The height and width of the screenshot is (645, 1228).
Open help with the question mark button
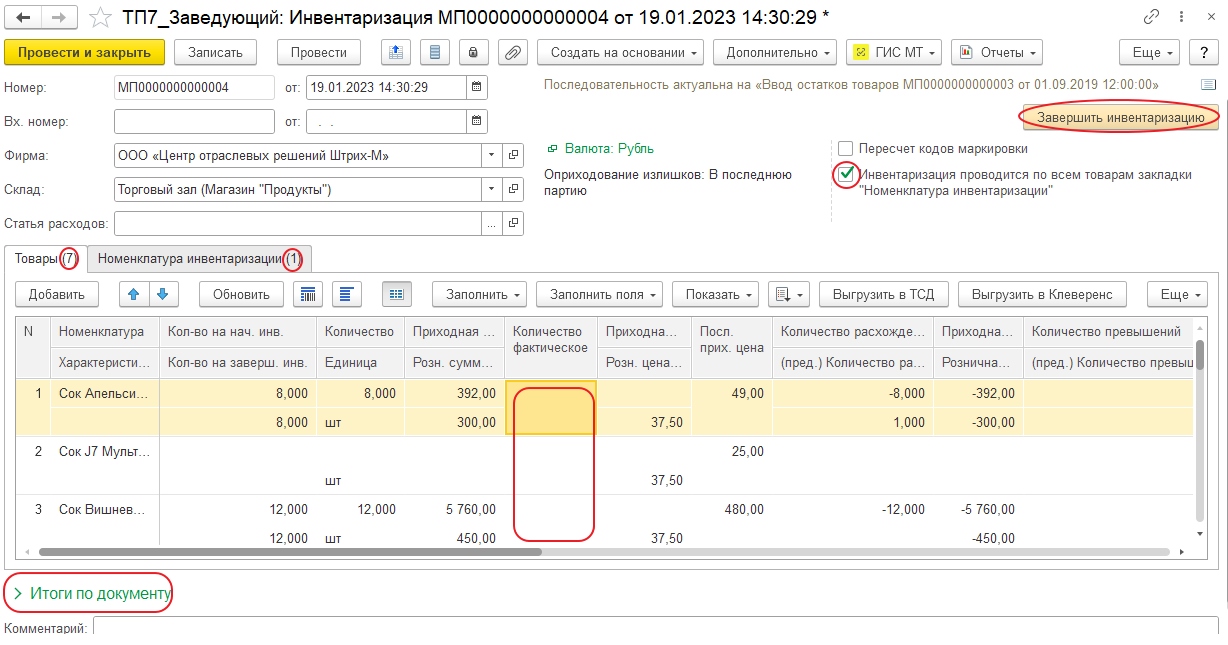coord(1204,52)
